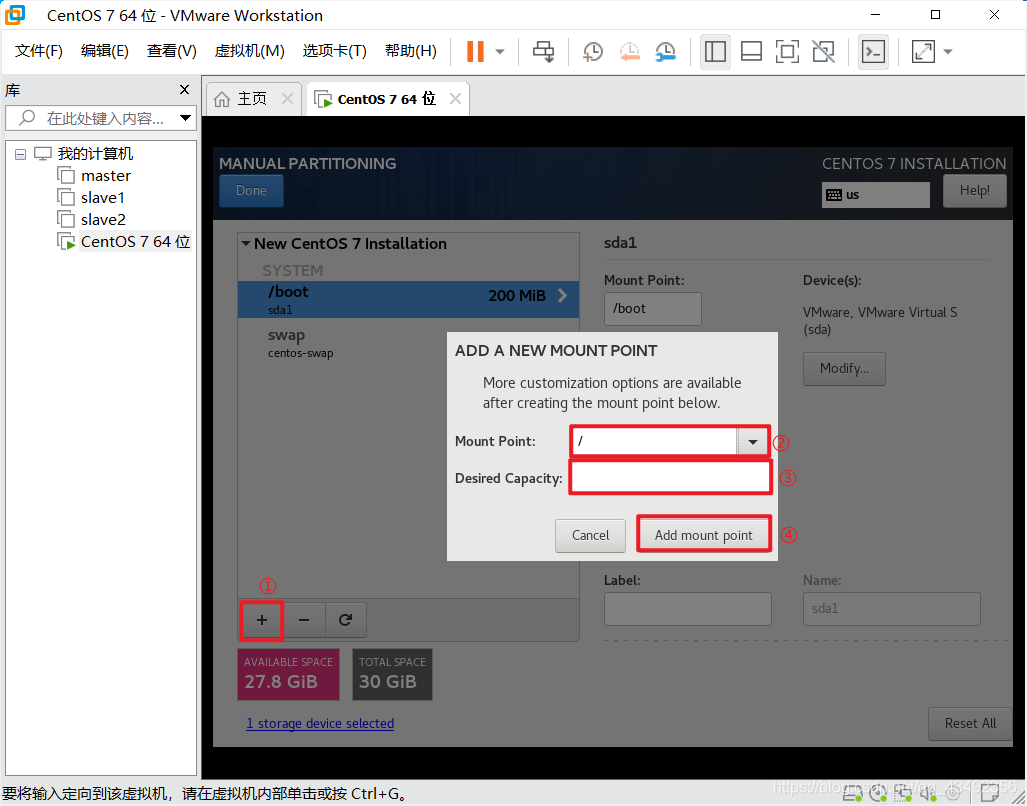Close the library panel
Image resolution: width=1027 pixels, height=806 pixels.
click(x=185, y=90)
